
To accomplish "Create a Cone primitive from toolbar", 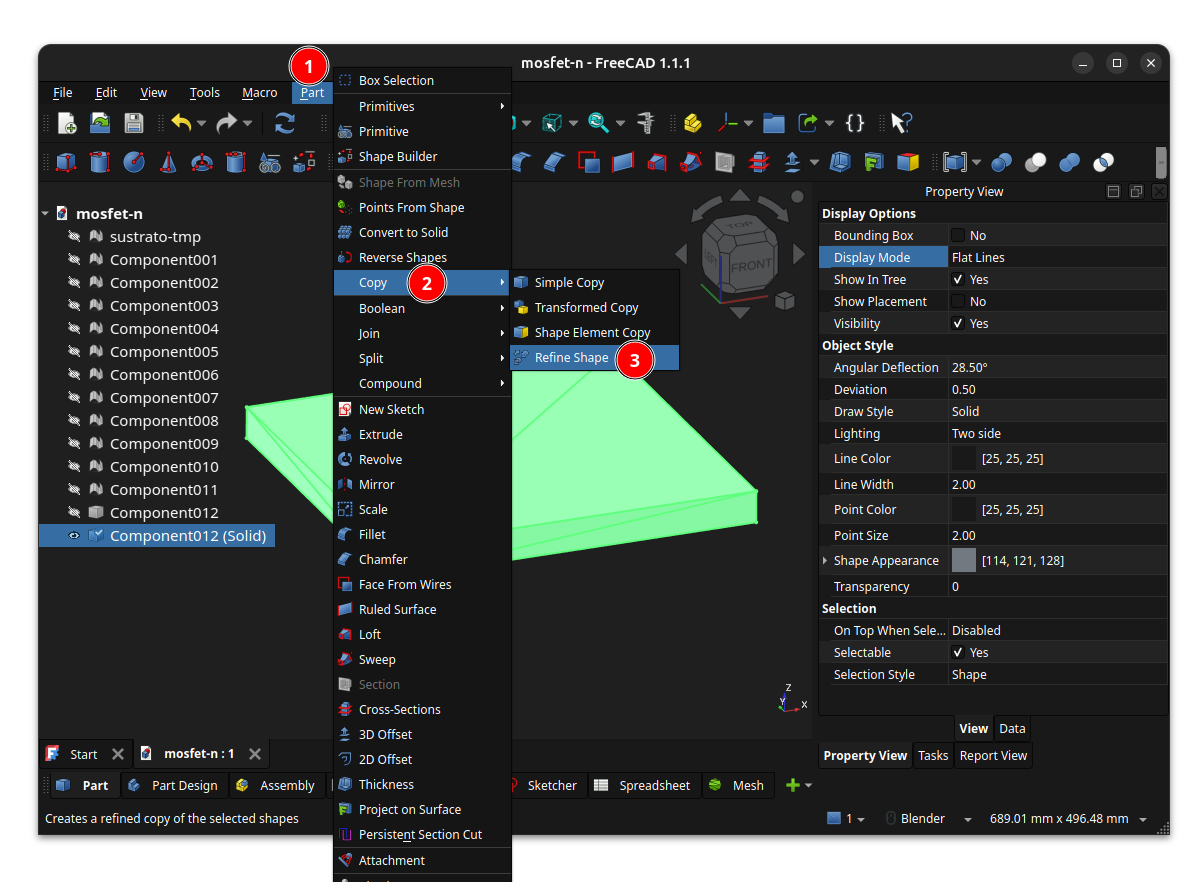I will (x=168, y=162).
